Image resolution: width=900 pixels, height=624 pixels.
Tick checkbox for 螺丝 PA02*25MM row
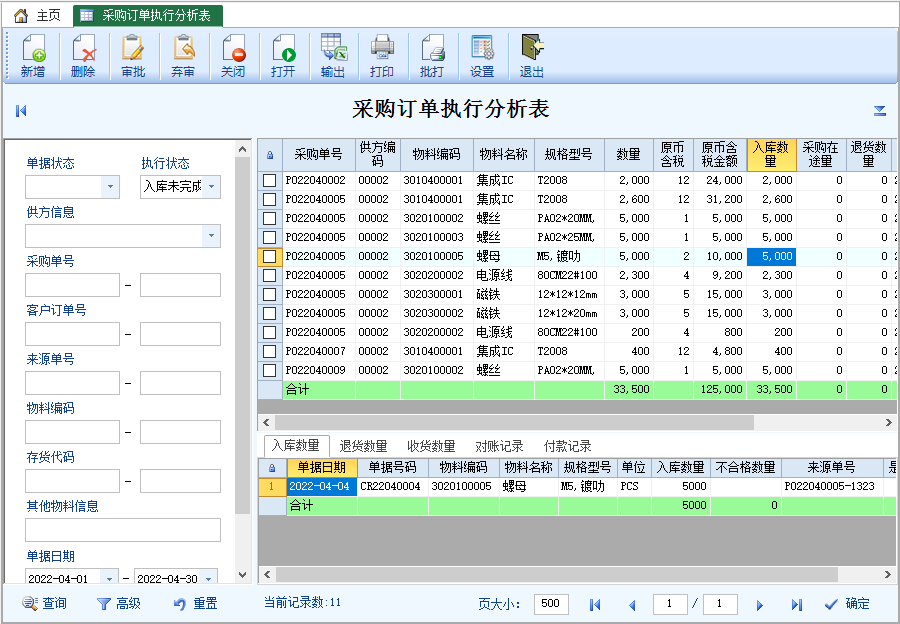[x=270, y=237]
